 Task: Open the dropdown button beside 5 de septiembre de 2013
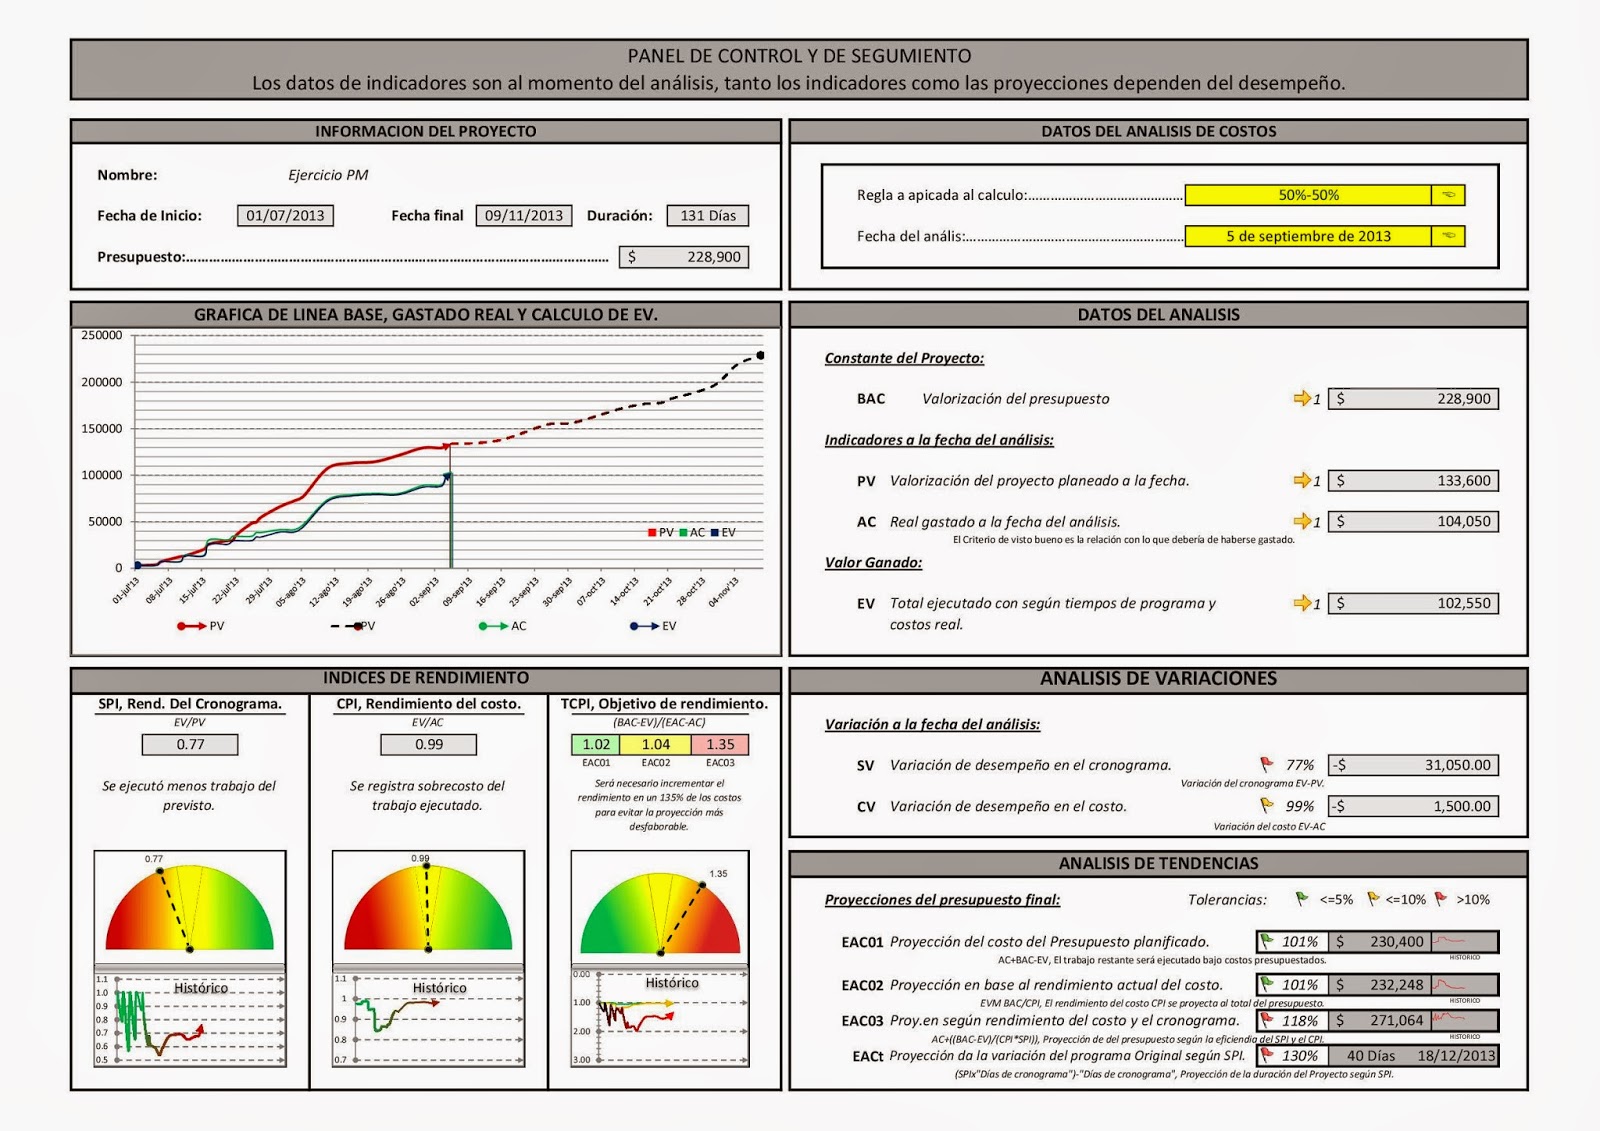(x=1448, y=236)
